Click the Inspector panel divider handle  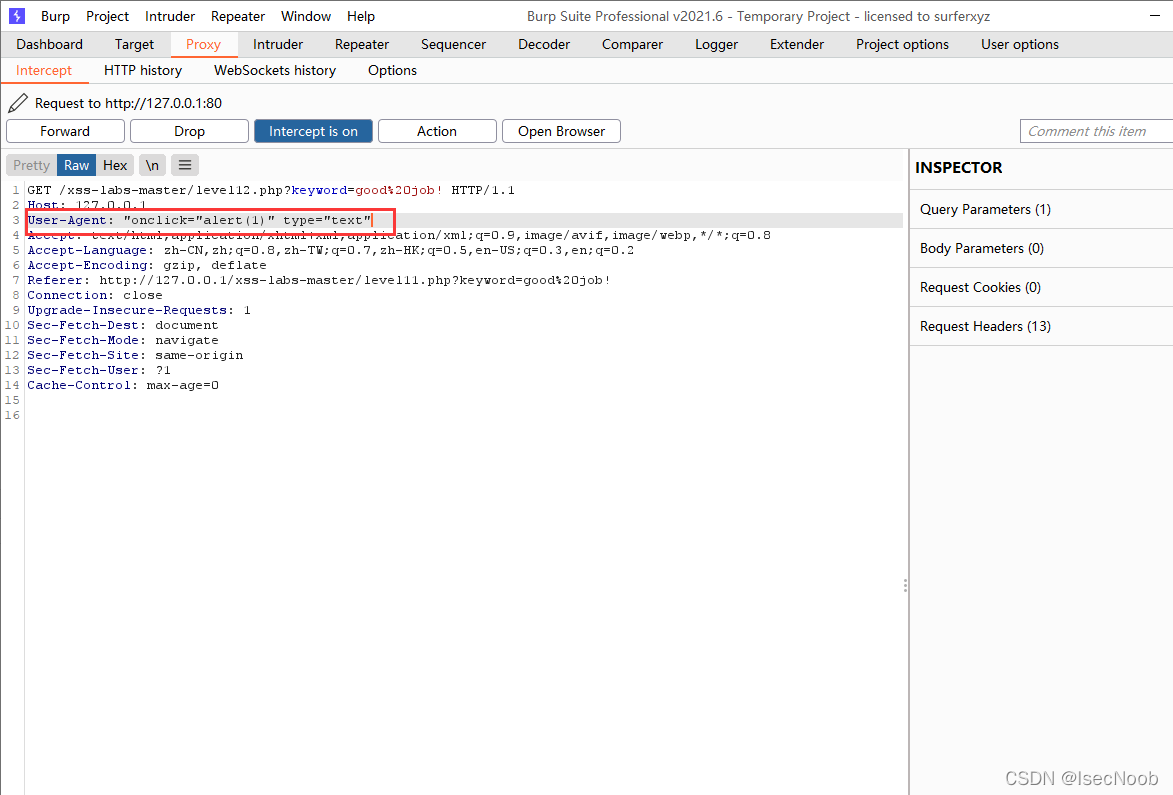[x=905, y=586]
